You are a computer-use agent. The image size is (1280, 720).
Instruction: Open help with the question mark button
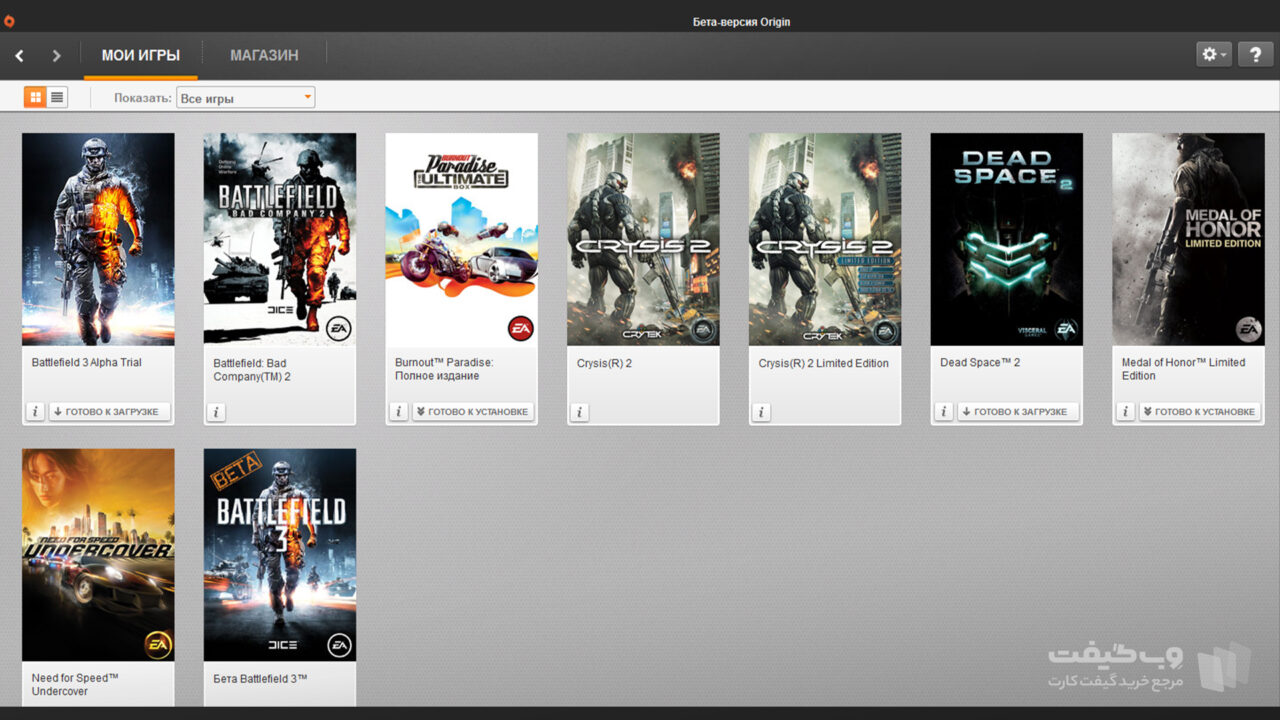pos(1256,55)
